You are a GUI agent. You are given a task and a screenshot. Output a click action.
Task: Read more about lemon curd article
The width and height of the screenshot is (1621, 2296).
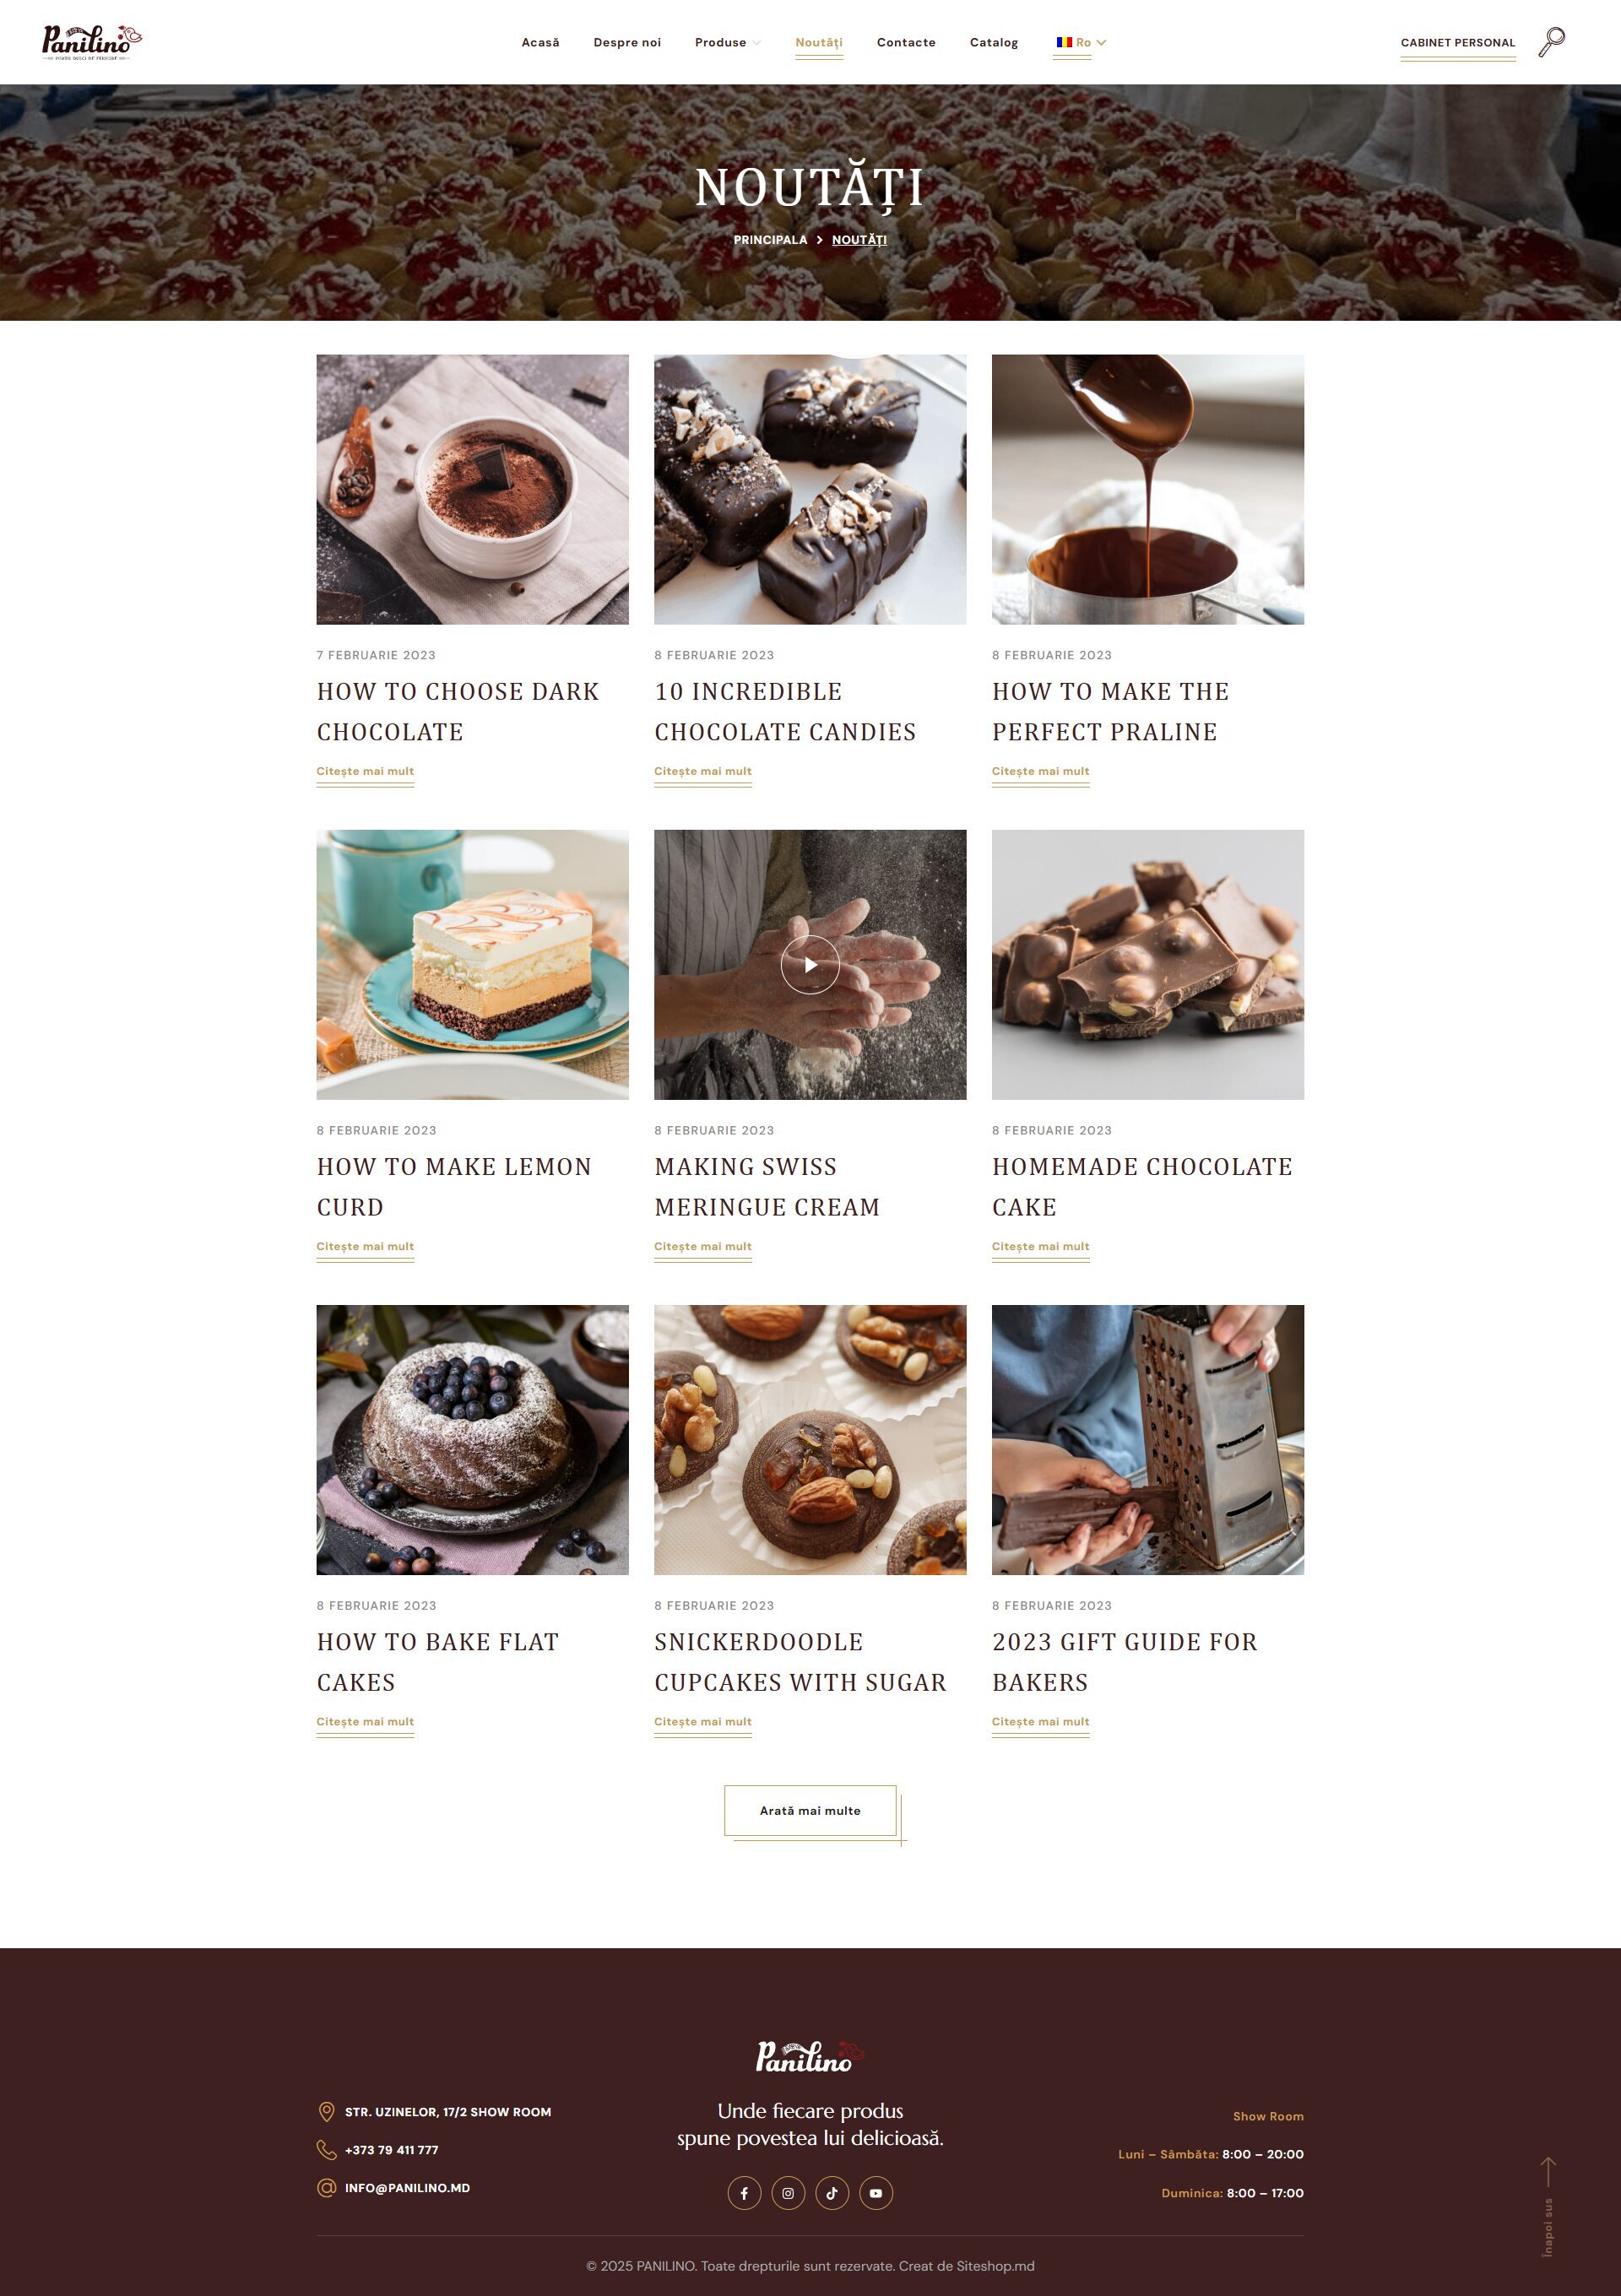coord(365,1246)
